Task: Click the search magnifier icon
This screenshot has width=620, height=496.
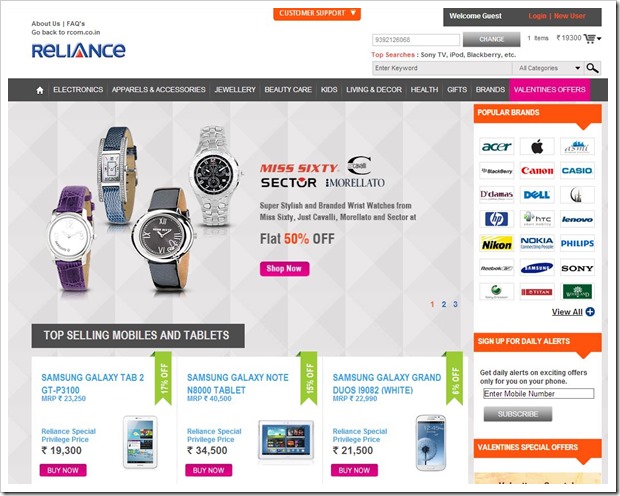Action: (x=592, y=68)
